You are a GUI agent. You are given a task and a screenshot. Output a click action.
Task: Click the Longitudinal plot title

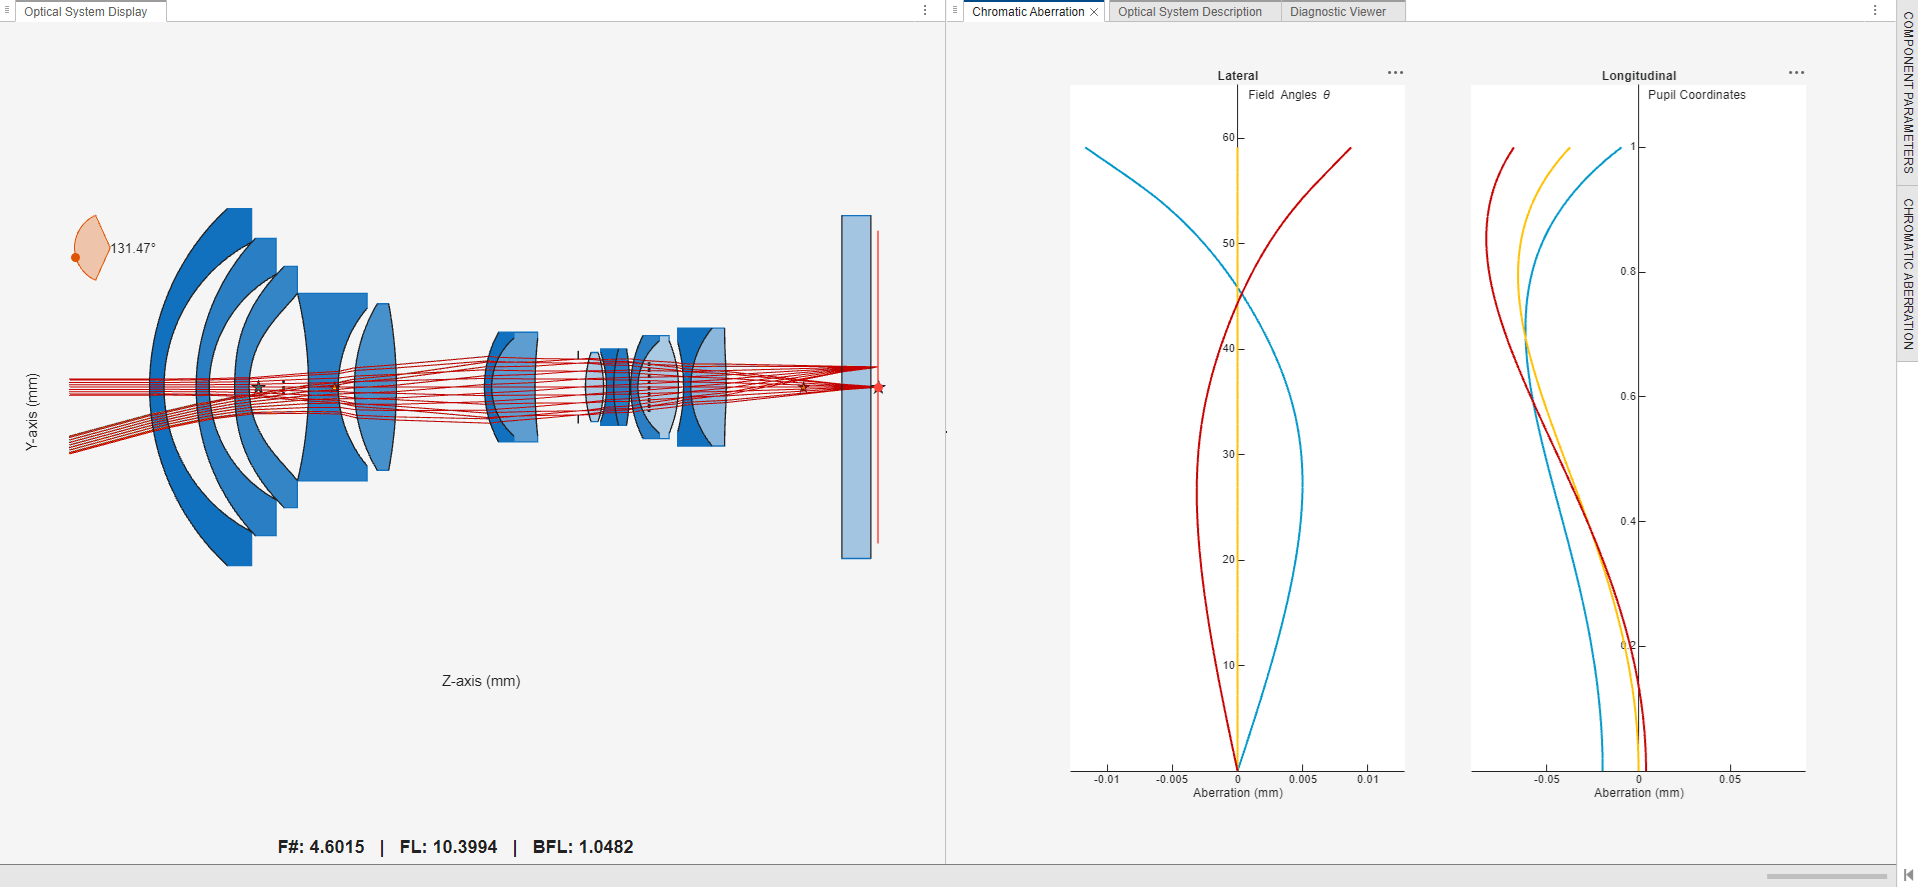tap(1639, 76)
